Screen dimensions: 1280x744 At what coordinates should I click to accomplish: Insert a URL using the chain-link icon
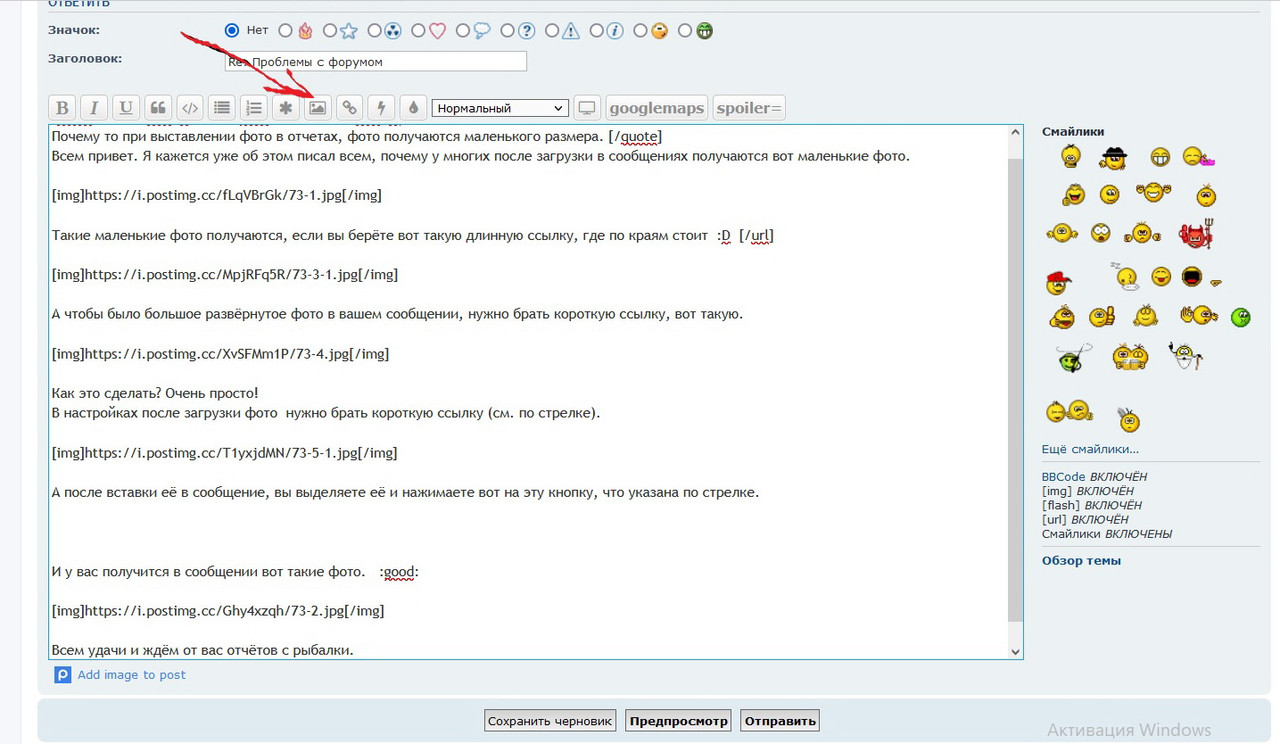[x=349, y=108]
